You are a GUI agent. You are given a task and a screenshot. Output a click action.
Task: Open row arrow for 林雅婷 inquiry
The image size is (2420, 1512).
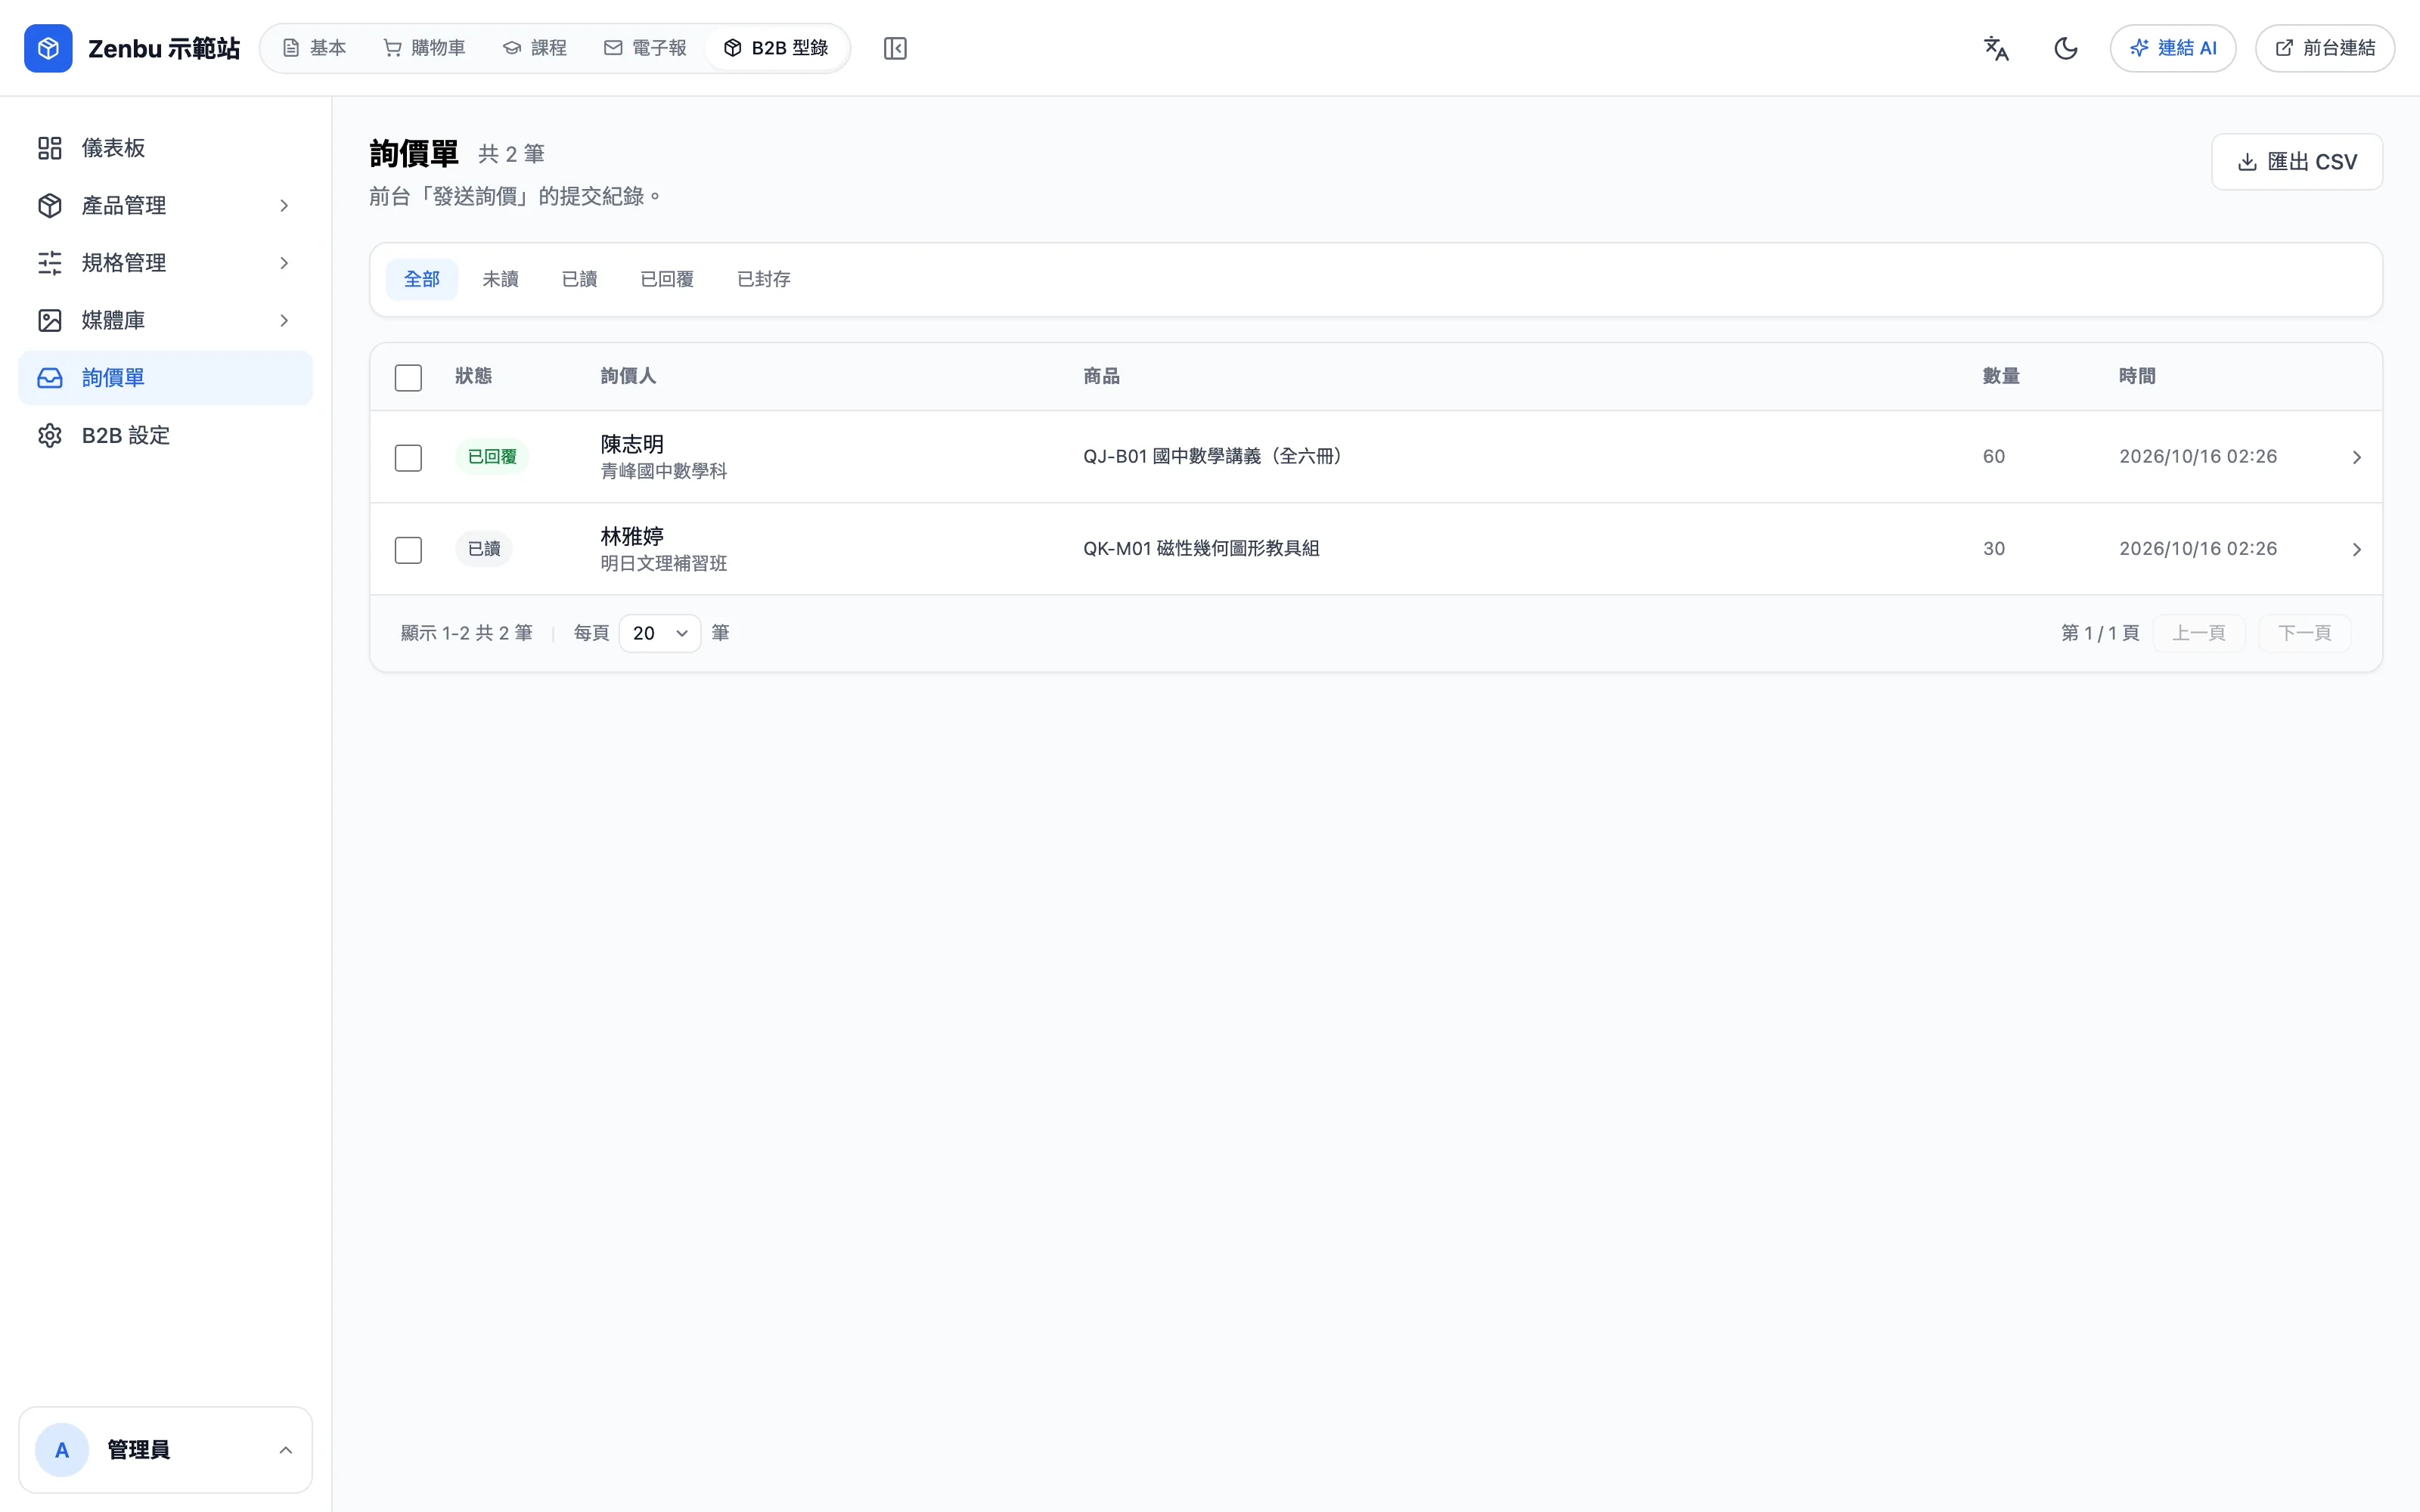pyautogui.click(x=2356, y=549)
